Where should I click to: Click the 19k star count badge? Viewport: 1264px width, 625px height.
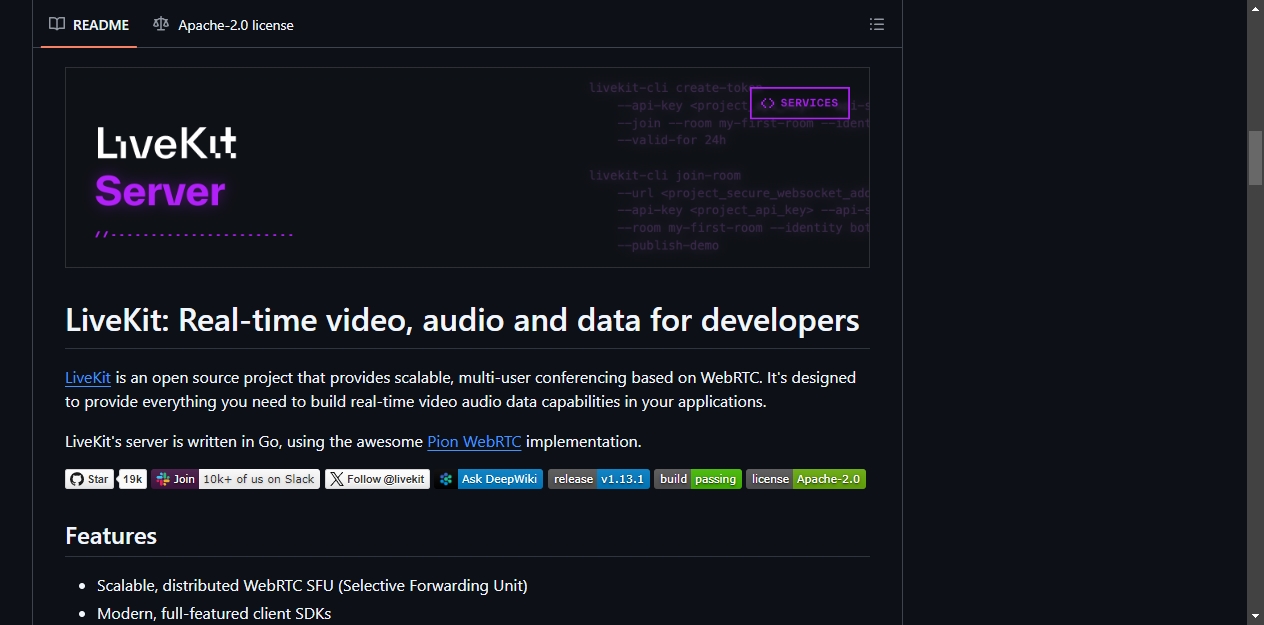pos(134,479)
